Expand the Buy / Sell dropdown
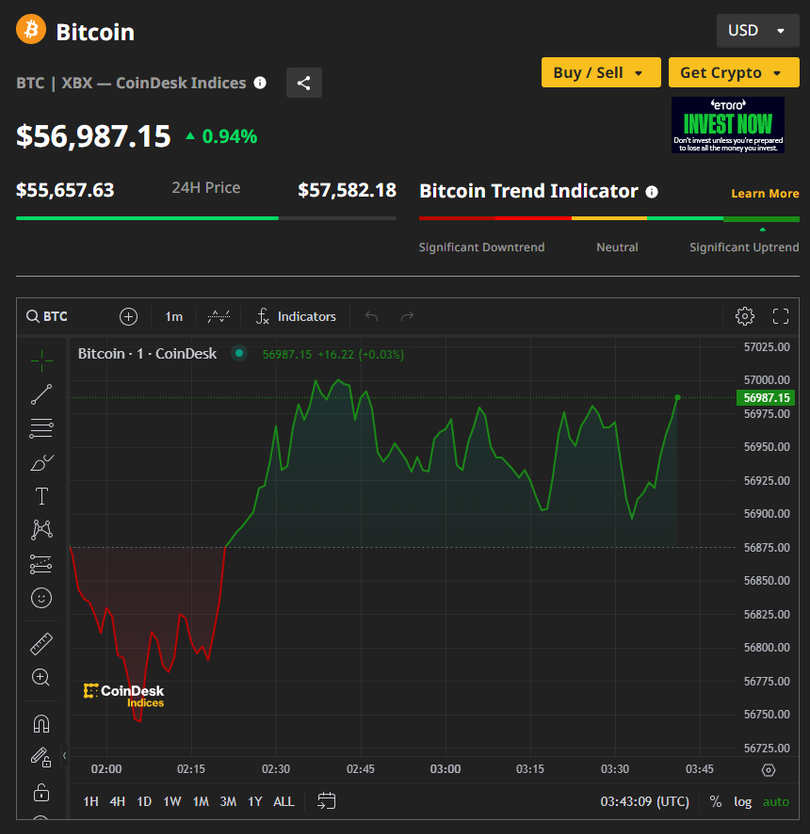 tap(601, 72)
